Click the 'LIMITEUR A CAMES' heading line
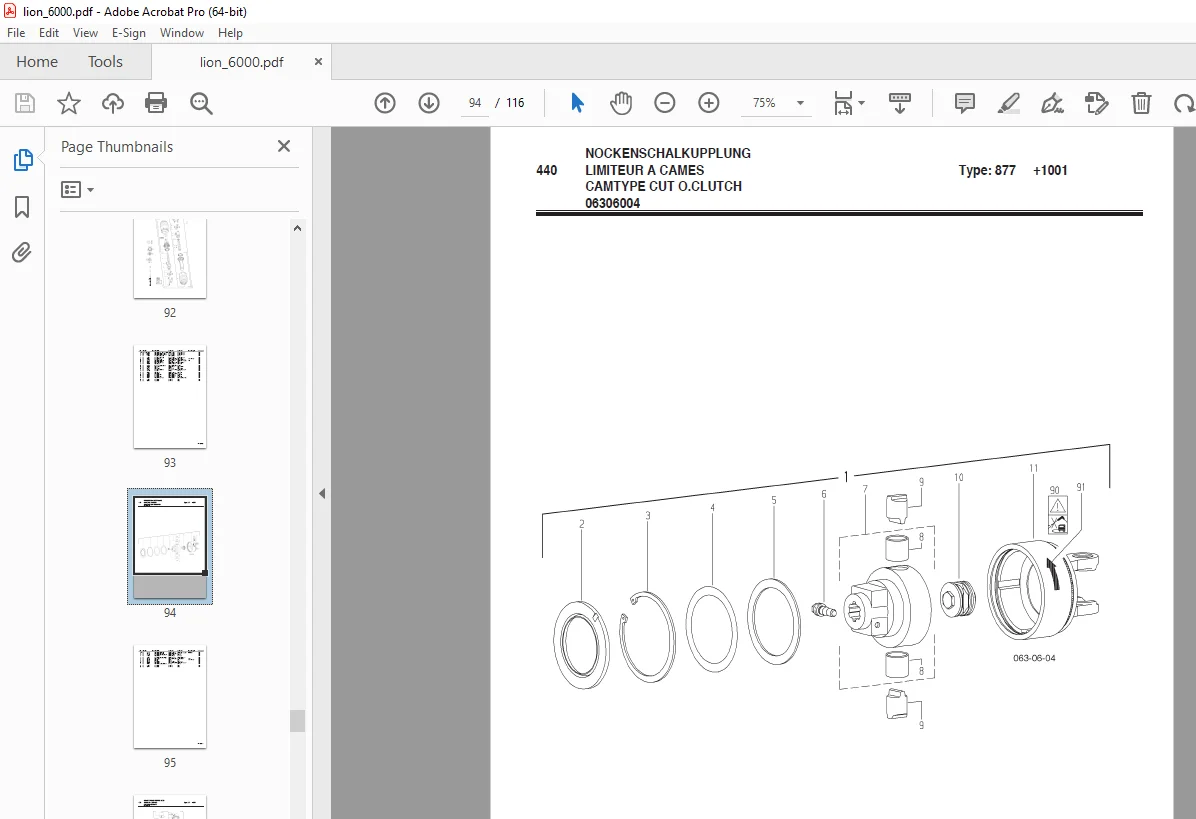 (x=645, y=170)
